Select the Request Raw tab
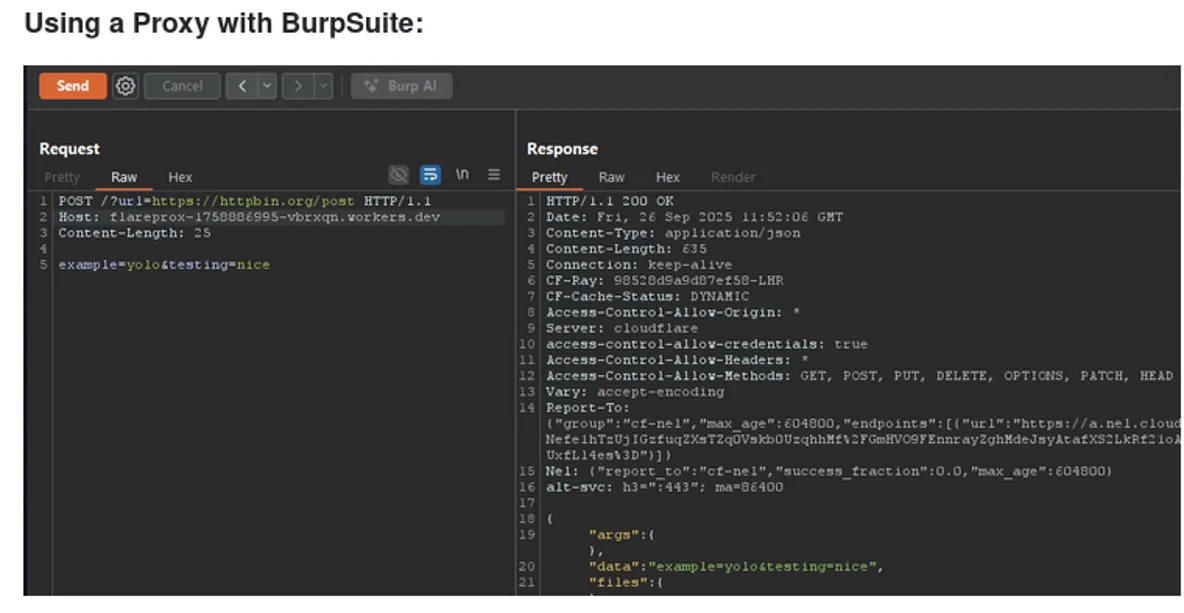The width and height of the screenshot is (1184, 613). [124, 177]
